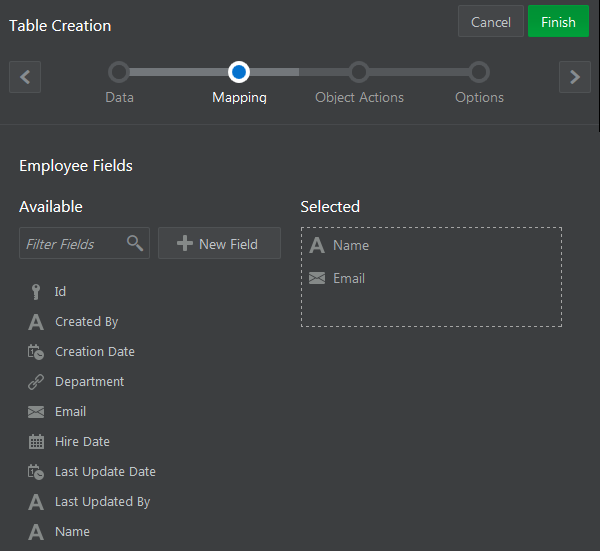
Task: Click the Cancel button
Action: click(491, 21)
